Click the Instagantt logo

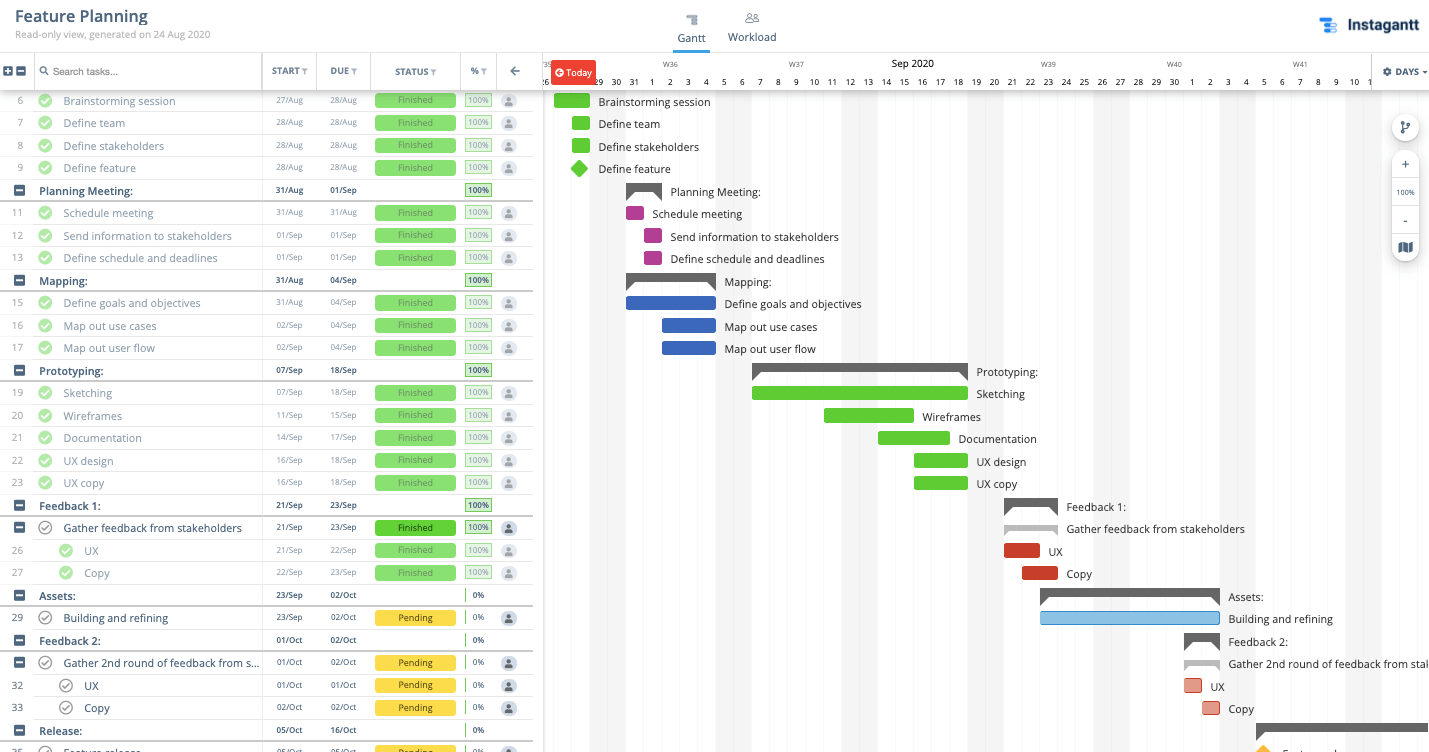1370,25
